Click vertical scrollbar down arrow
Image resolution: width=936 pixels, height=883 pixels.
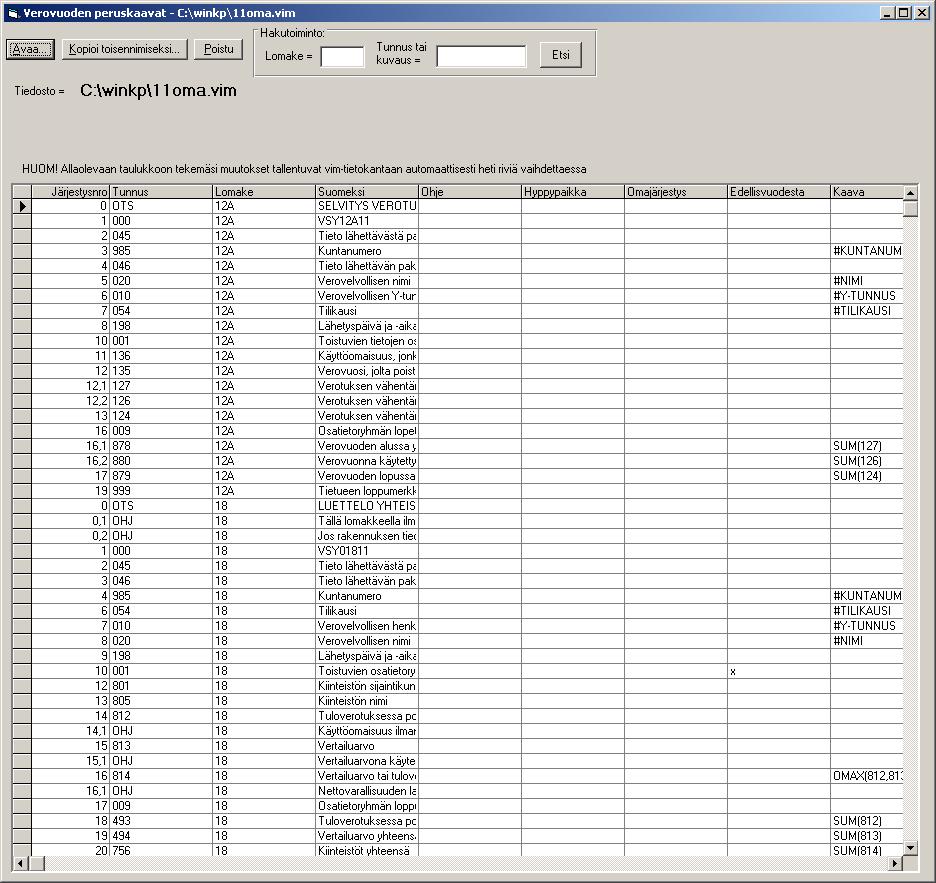[910, 848]
